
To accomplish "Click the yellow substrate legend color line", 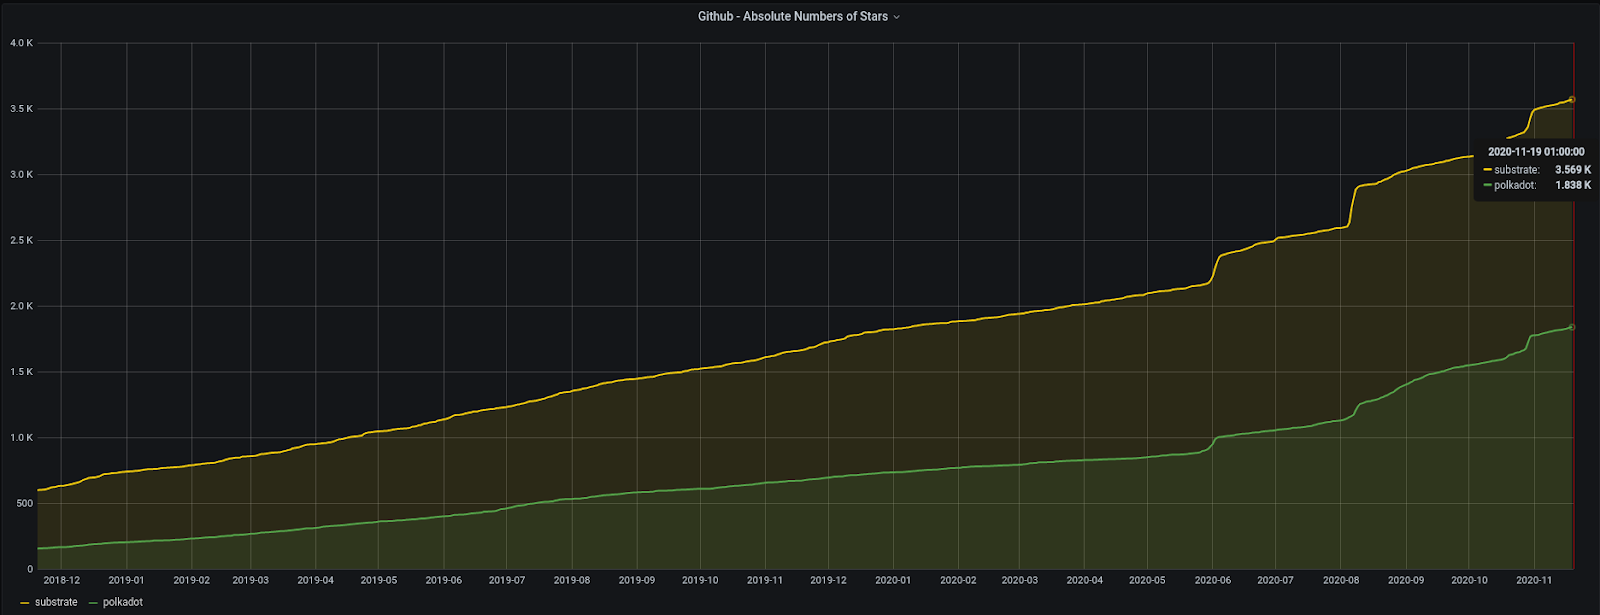I will point(24,603).
